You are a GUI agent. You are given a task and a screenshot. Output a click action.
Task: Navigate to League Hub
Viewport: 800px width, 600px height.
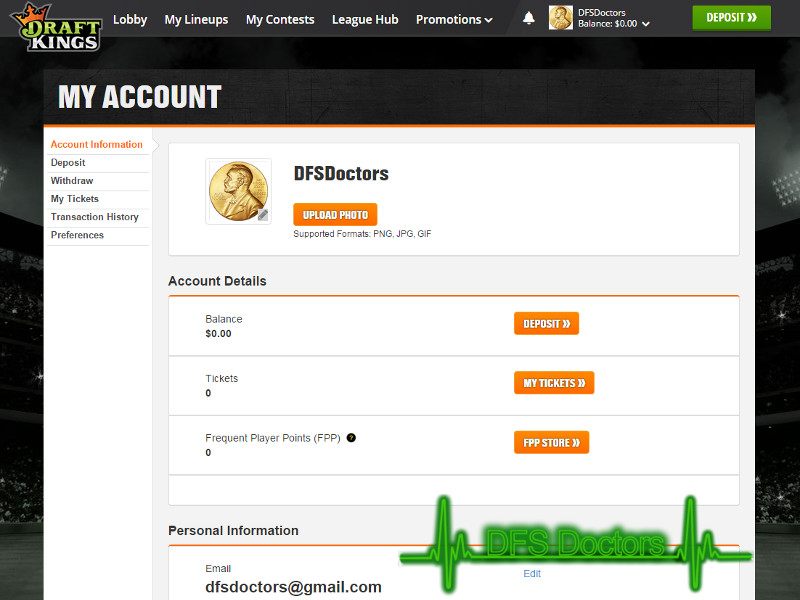365,19
